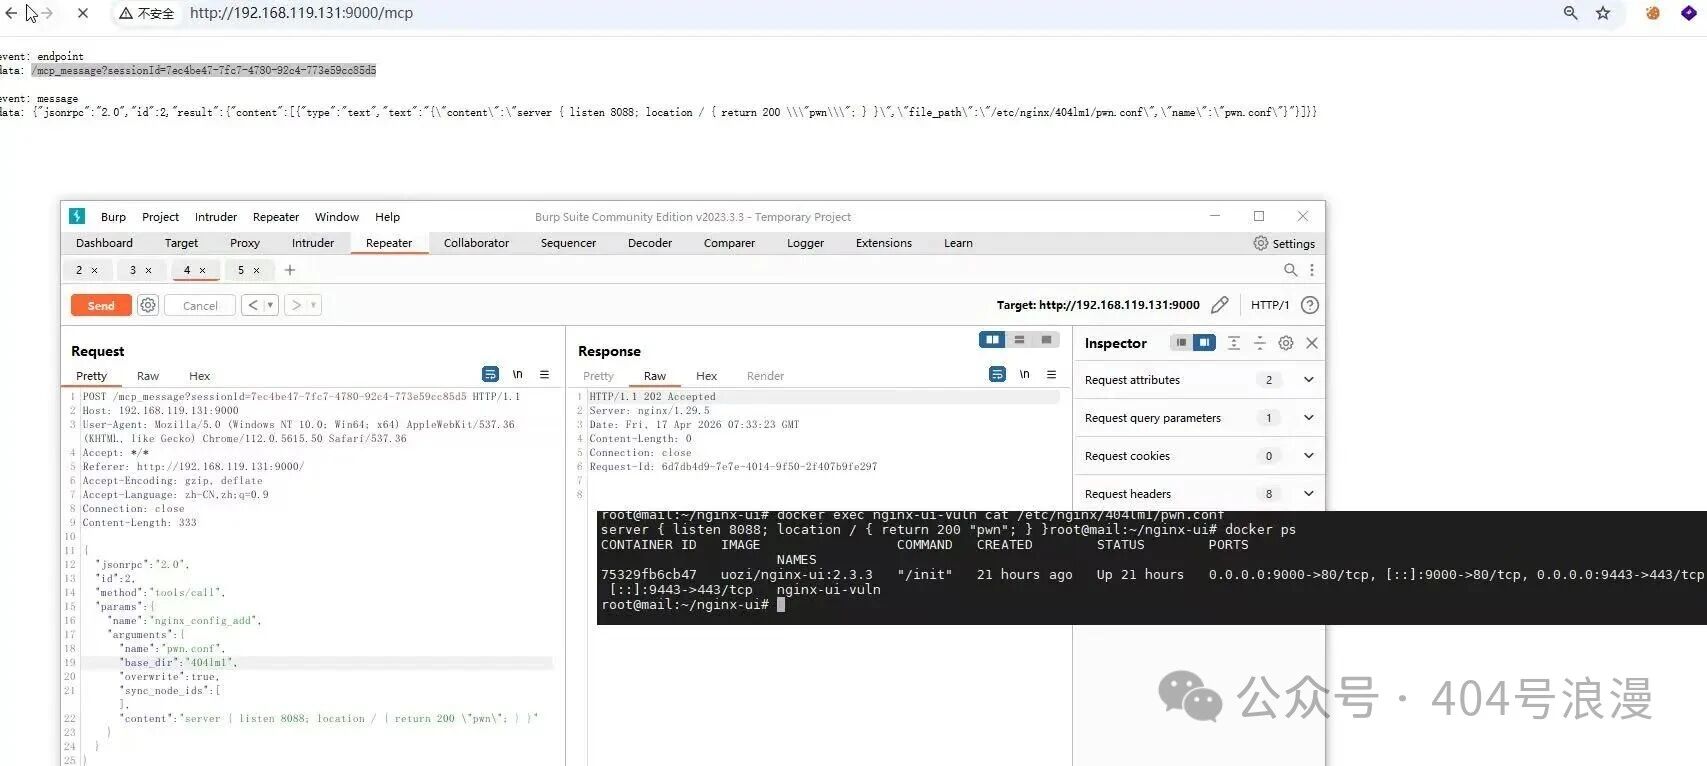This screenshot has width=1707, height=766.
Task: Show non-printable chars in Response pane
Action: (1025, 374)
